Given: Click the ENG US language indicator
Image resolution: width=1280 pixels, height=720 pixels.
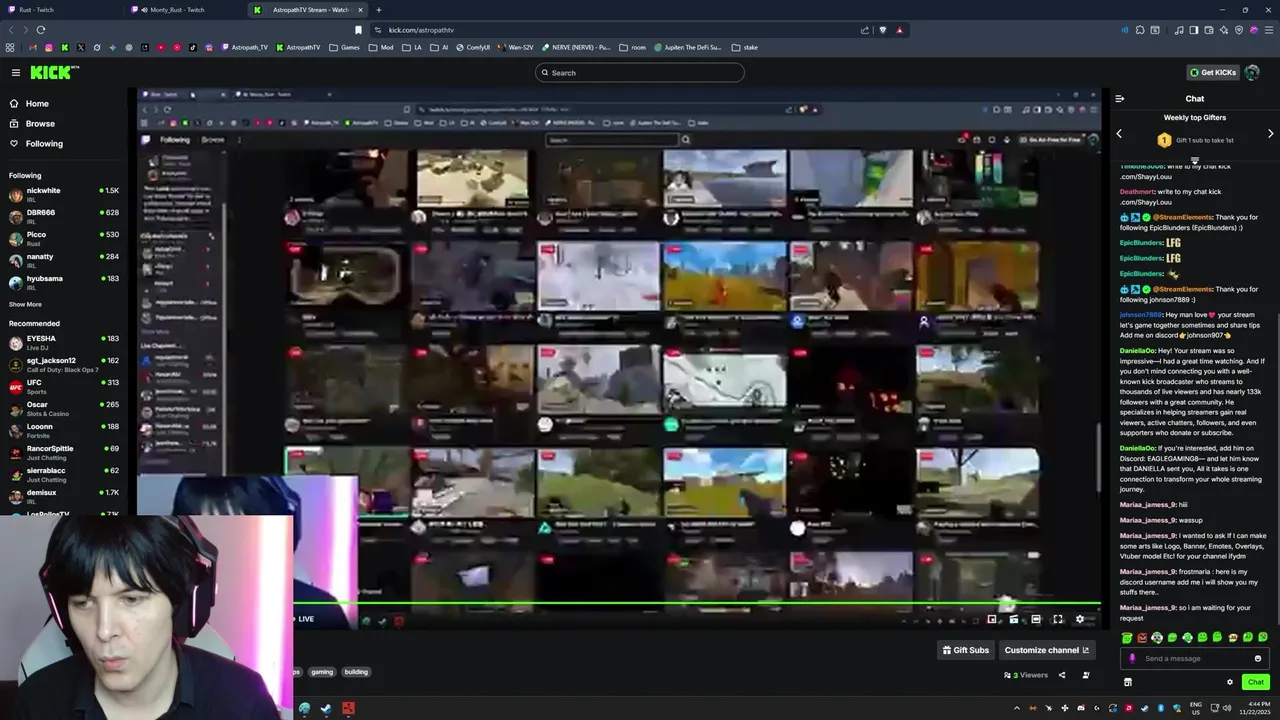Looking at the screenshot, I should (x=1196, y=709).
